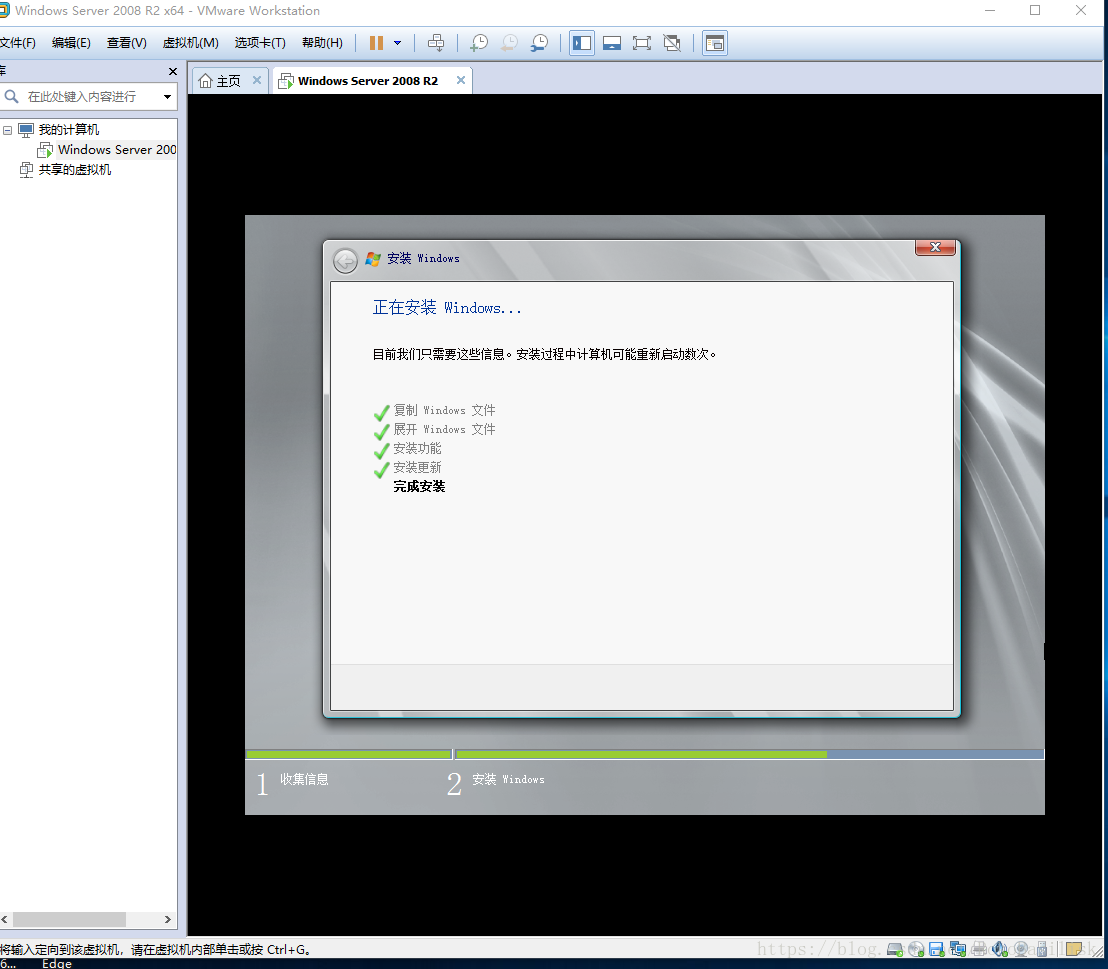Click the network adapter status icon
The width and height of the screenshot is (1108, 969).
(x=957, y=949)
